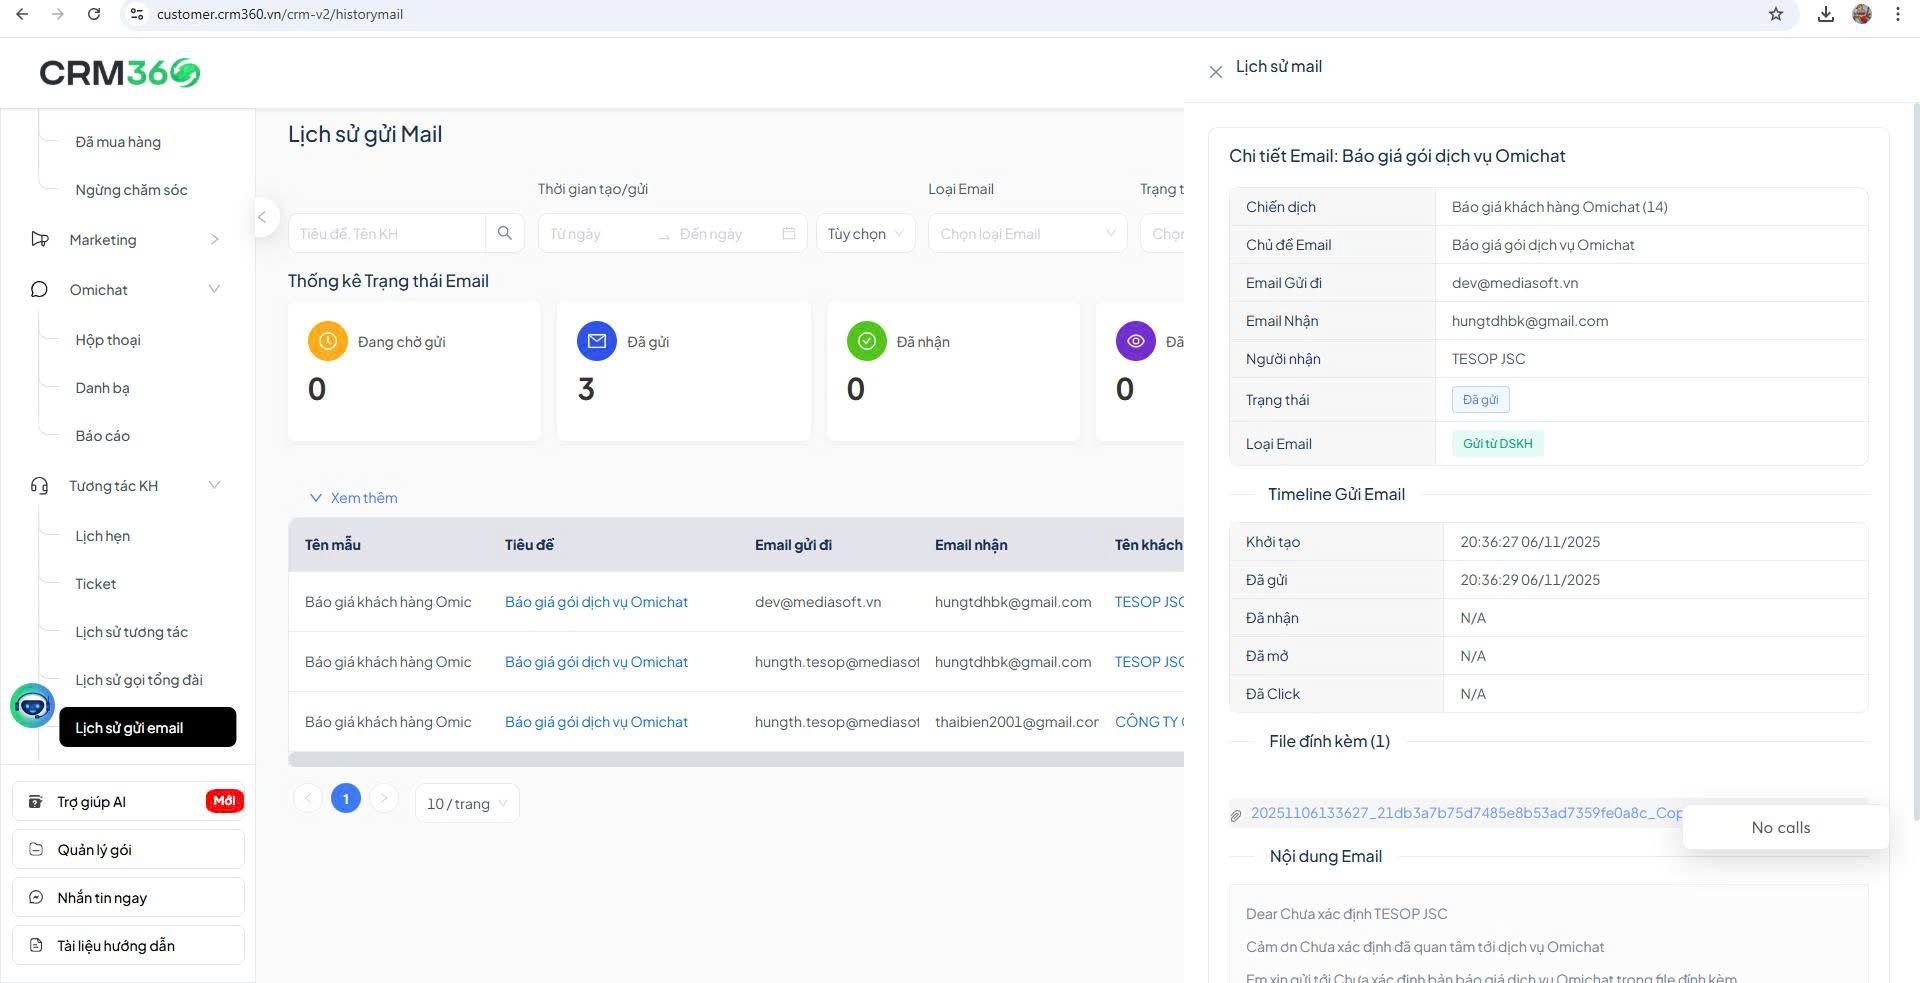Bookmark this page with star icon

tap(1776, 14)
